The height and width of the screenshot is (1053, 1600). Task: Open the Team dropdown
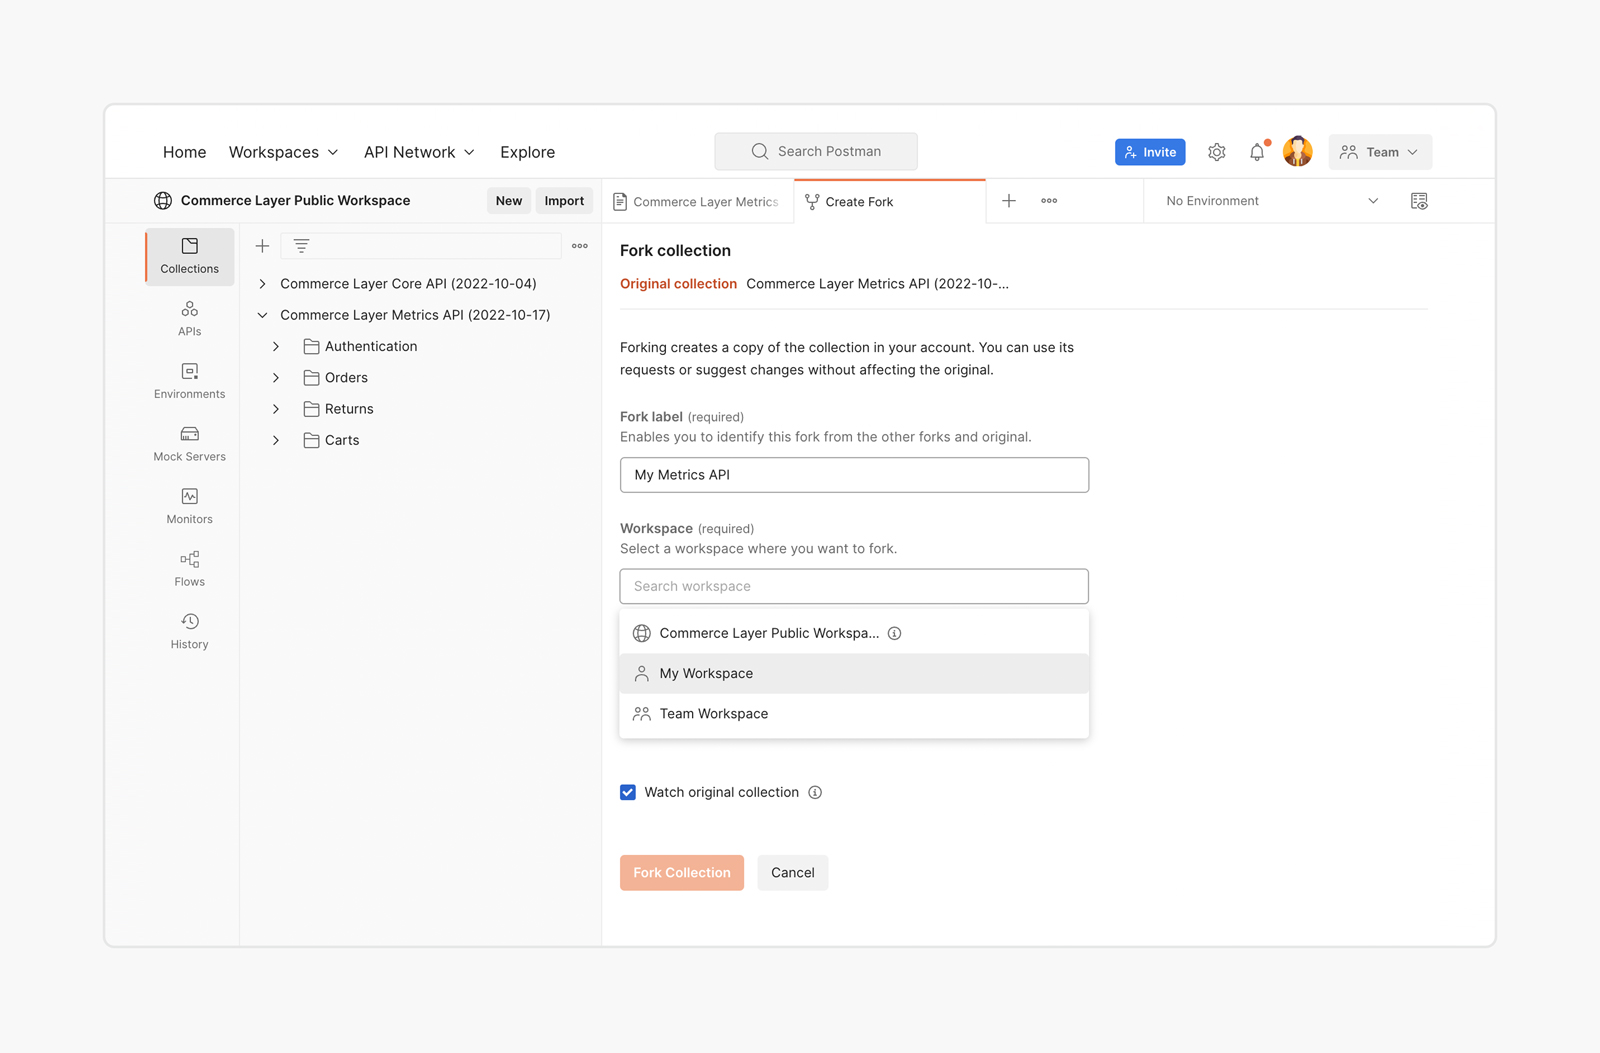coord(1379,152)
